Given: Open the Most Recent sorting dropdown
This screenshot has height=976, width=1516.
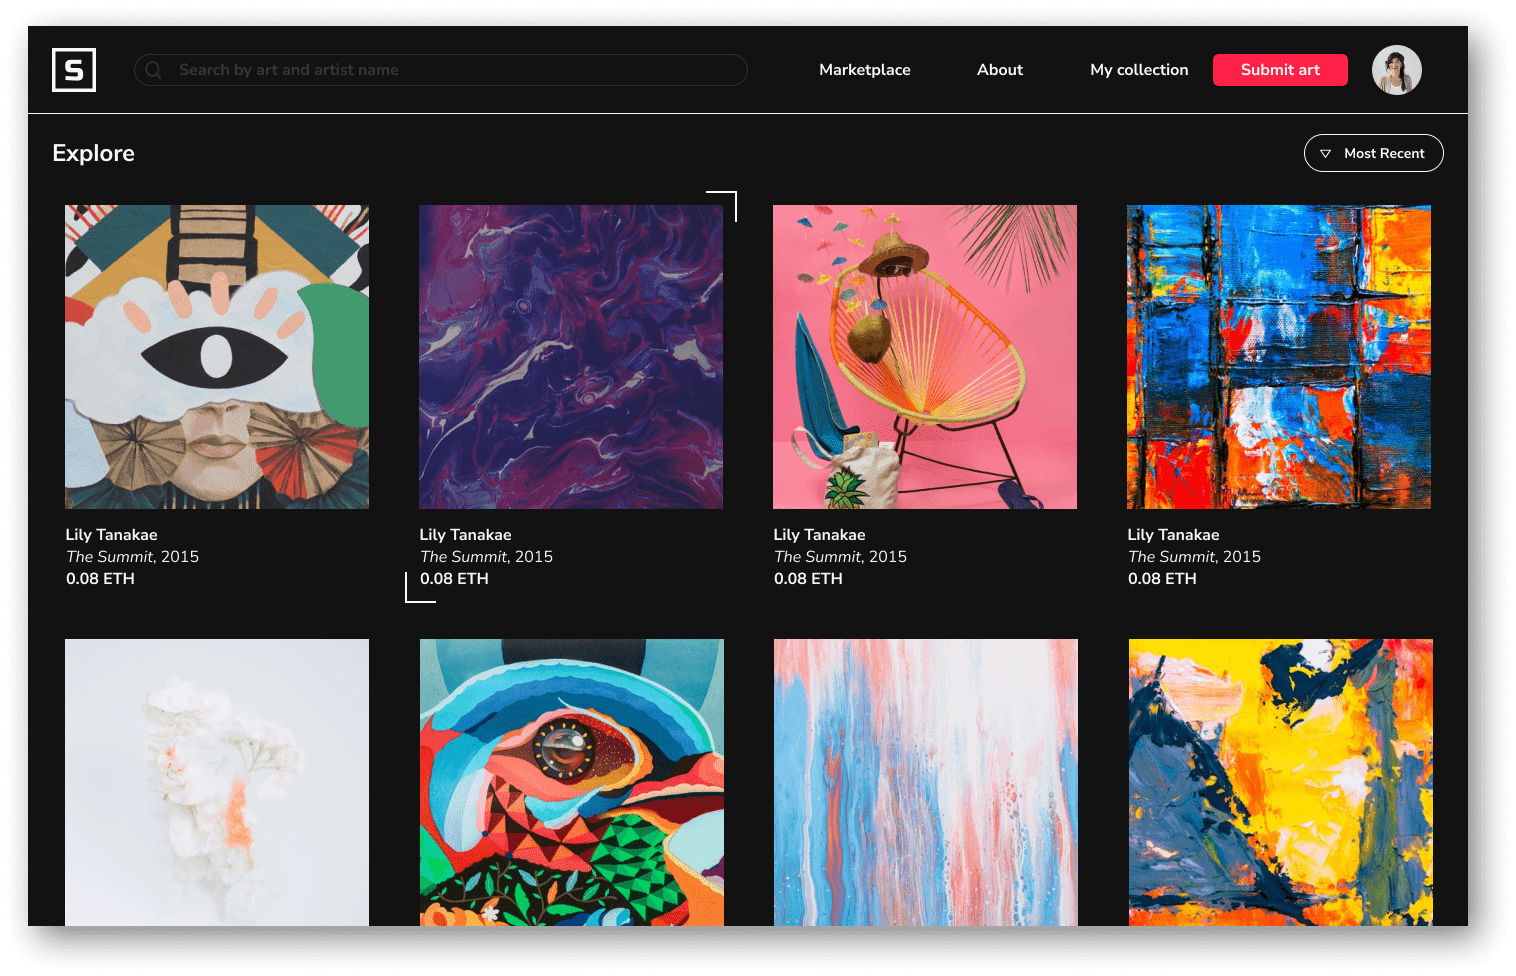Looking at the screenshot, I should [x=1373, y=153].
